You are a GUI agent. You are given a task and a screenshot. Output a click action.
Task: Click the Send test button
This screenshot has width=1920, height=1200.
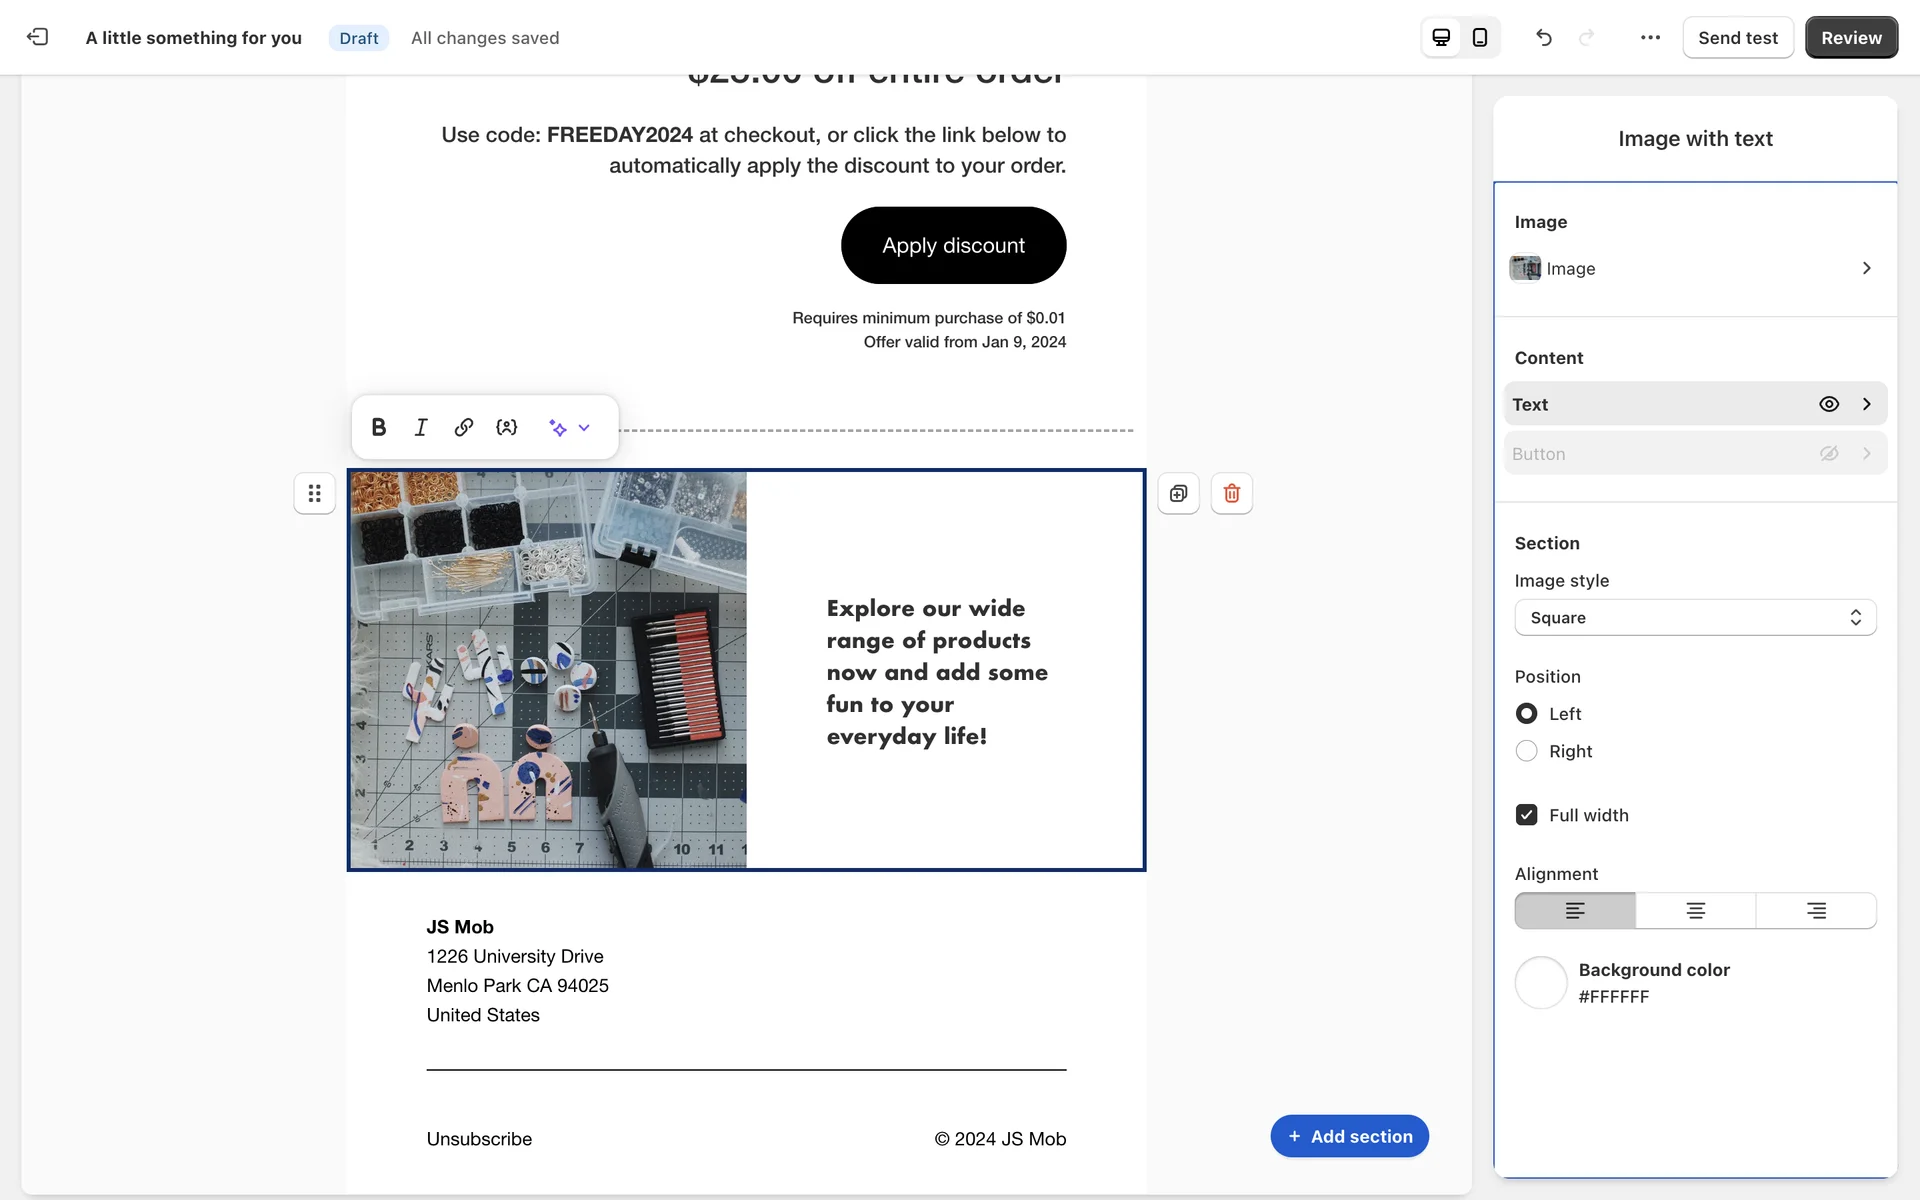click(x=1737, y=37)
